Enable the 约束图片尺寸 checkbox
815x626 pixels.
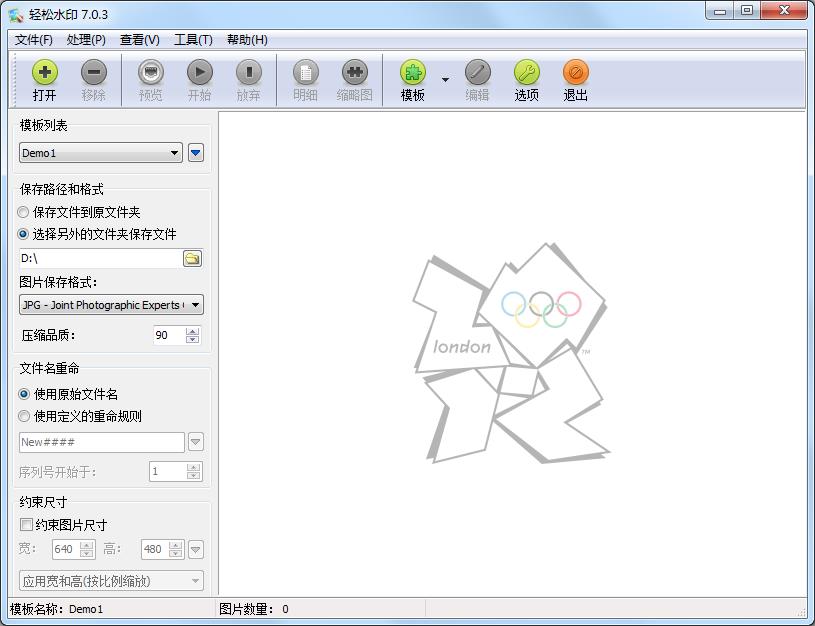coord(26,525)
